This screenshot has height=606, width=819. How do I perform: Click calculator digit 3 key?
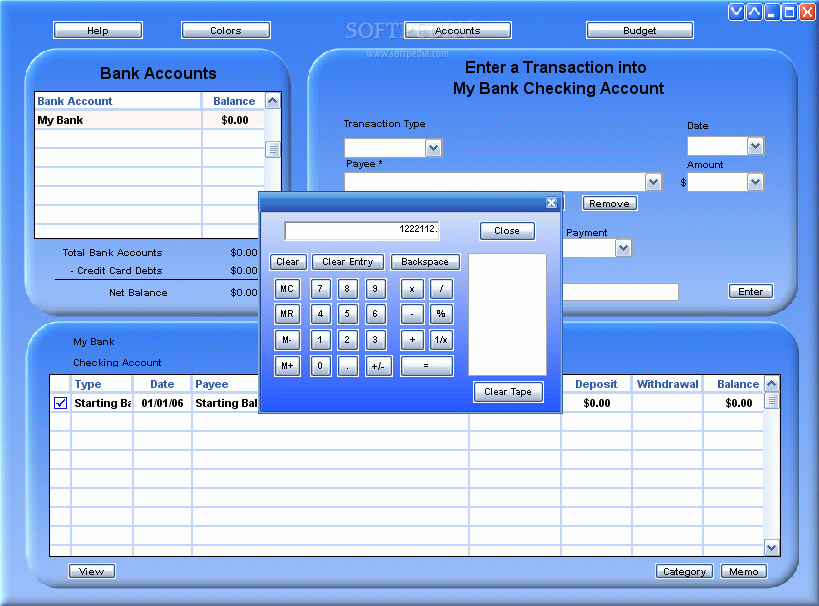pos(375,340)
